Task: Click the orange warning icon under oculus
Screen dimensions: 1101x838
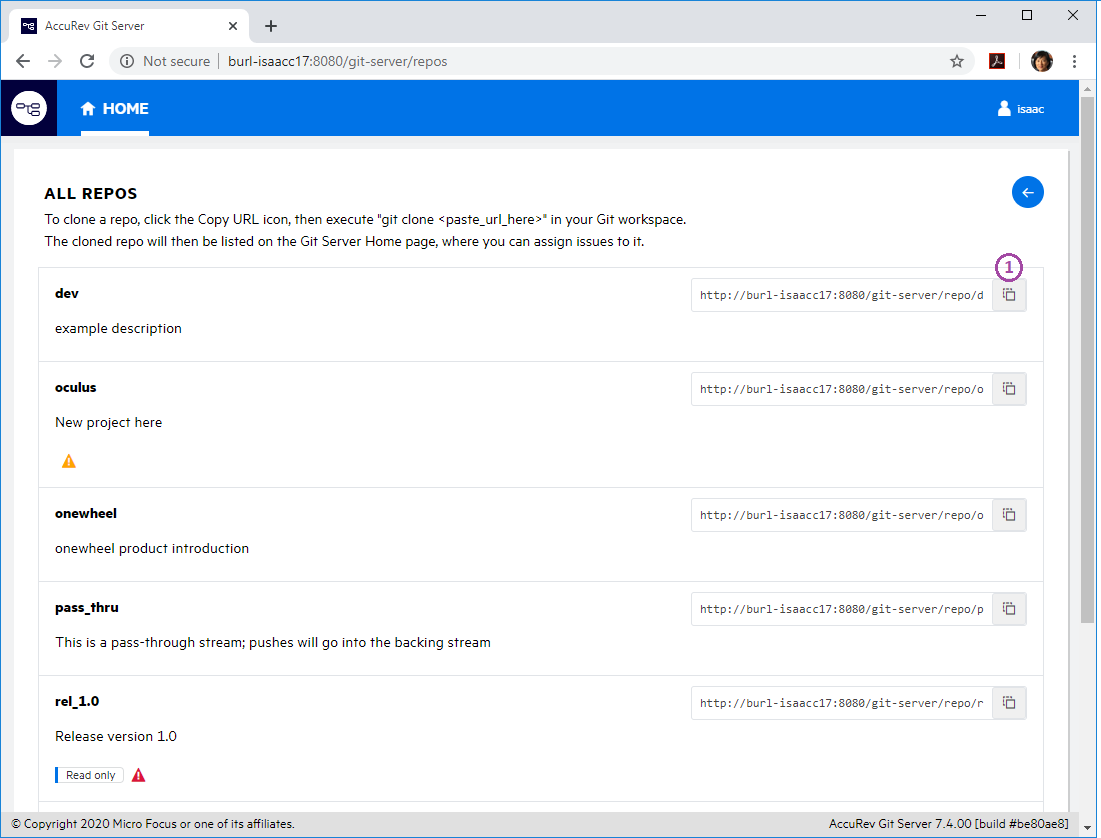Action: pyautogui.click(x=69, y=461)
